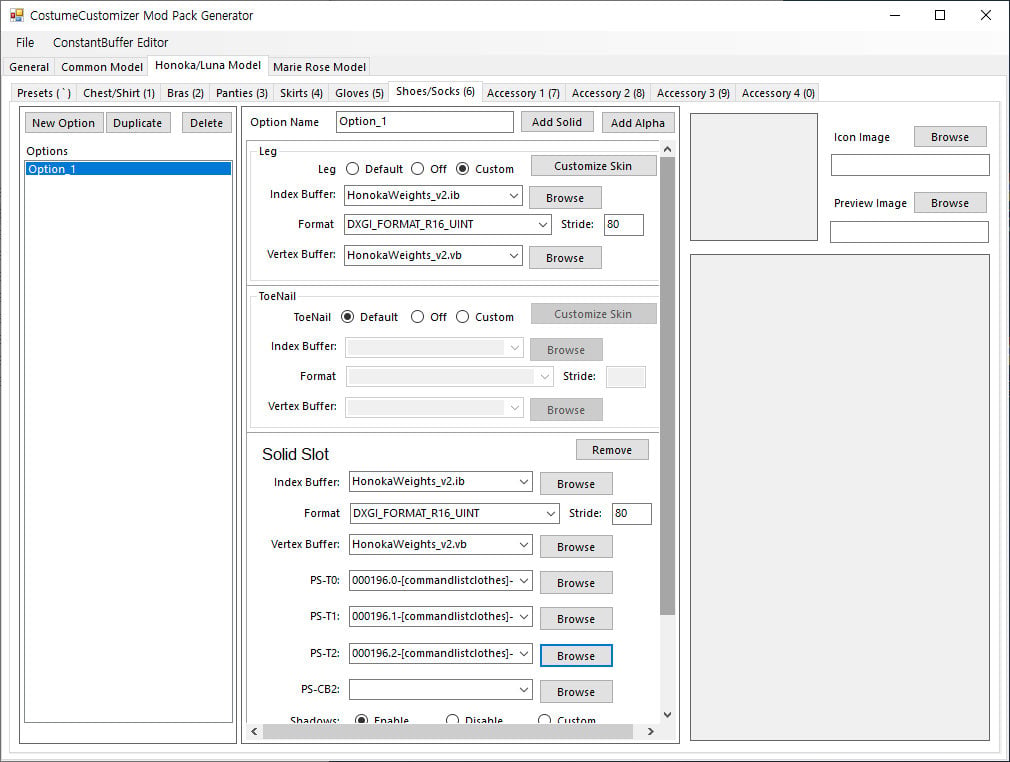Switch to General tab
1010x762 pixels.
click(x=29, y=67)
